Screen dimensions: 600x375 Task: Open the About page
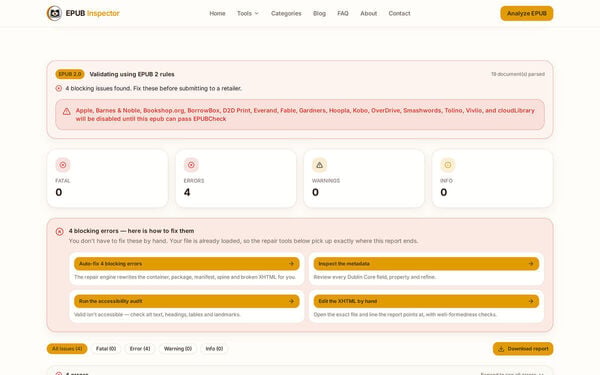pos(368,13)
